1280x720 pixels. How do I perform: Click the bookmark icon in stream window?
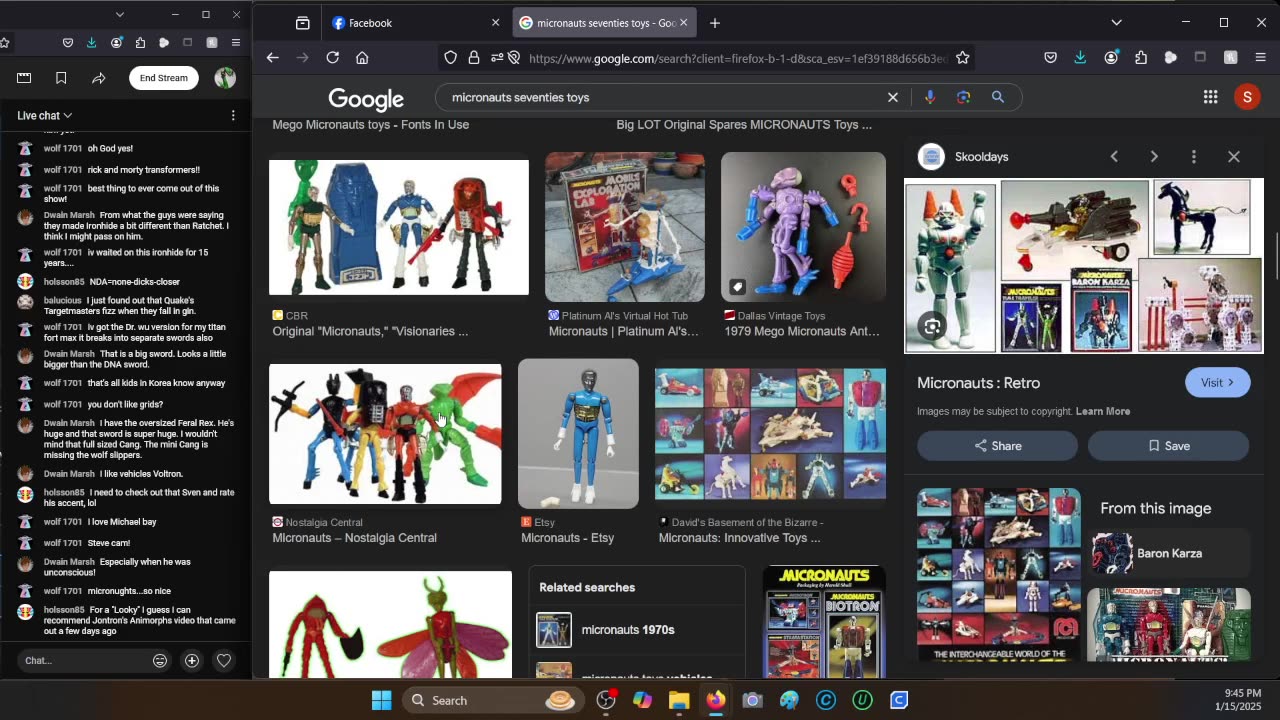click(x=61, y=78)
